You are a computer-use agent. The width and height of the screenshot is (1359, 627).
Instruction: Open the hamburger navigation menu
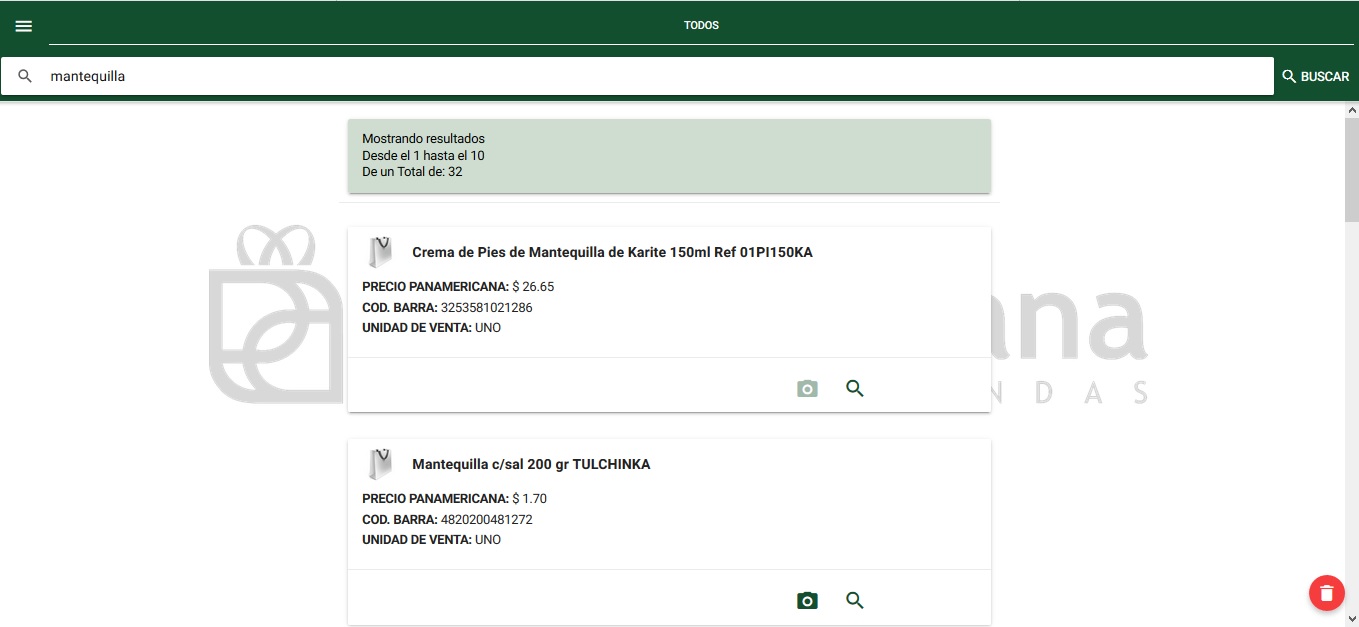pos(23,26)
